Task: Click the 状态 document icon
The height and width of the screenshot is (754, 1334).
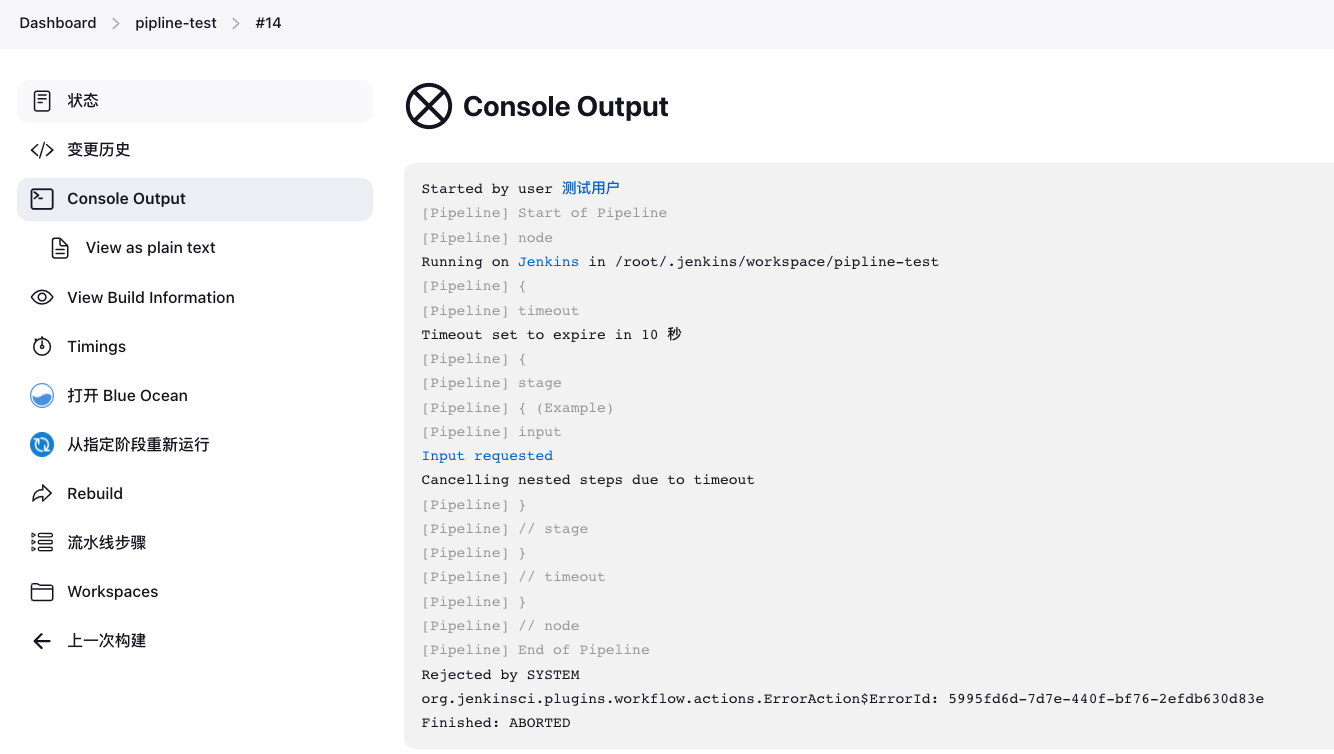Action: click(x=42, y=101)
